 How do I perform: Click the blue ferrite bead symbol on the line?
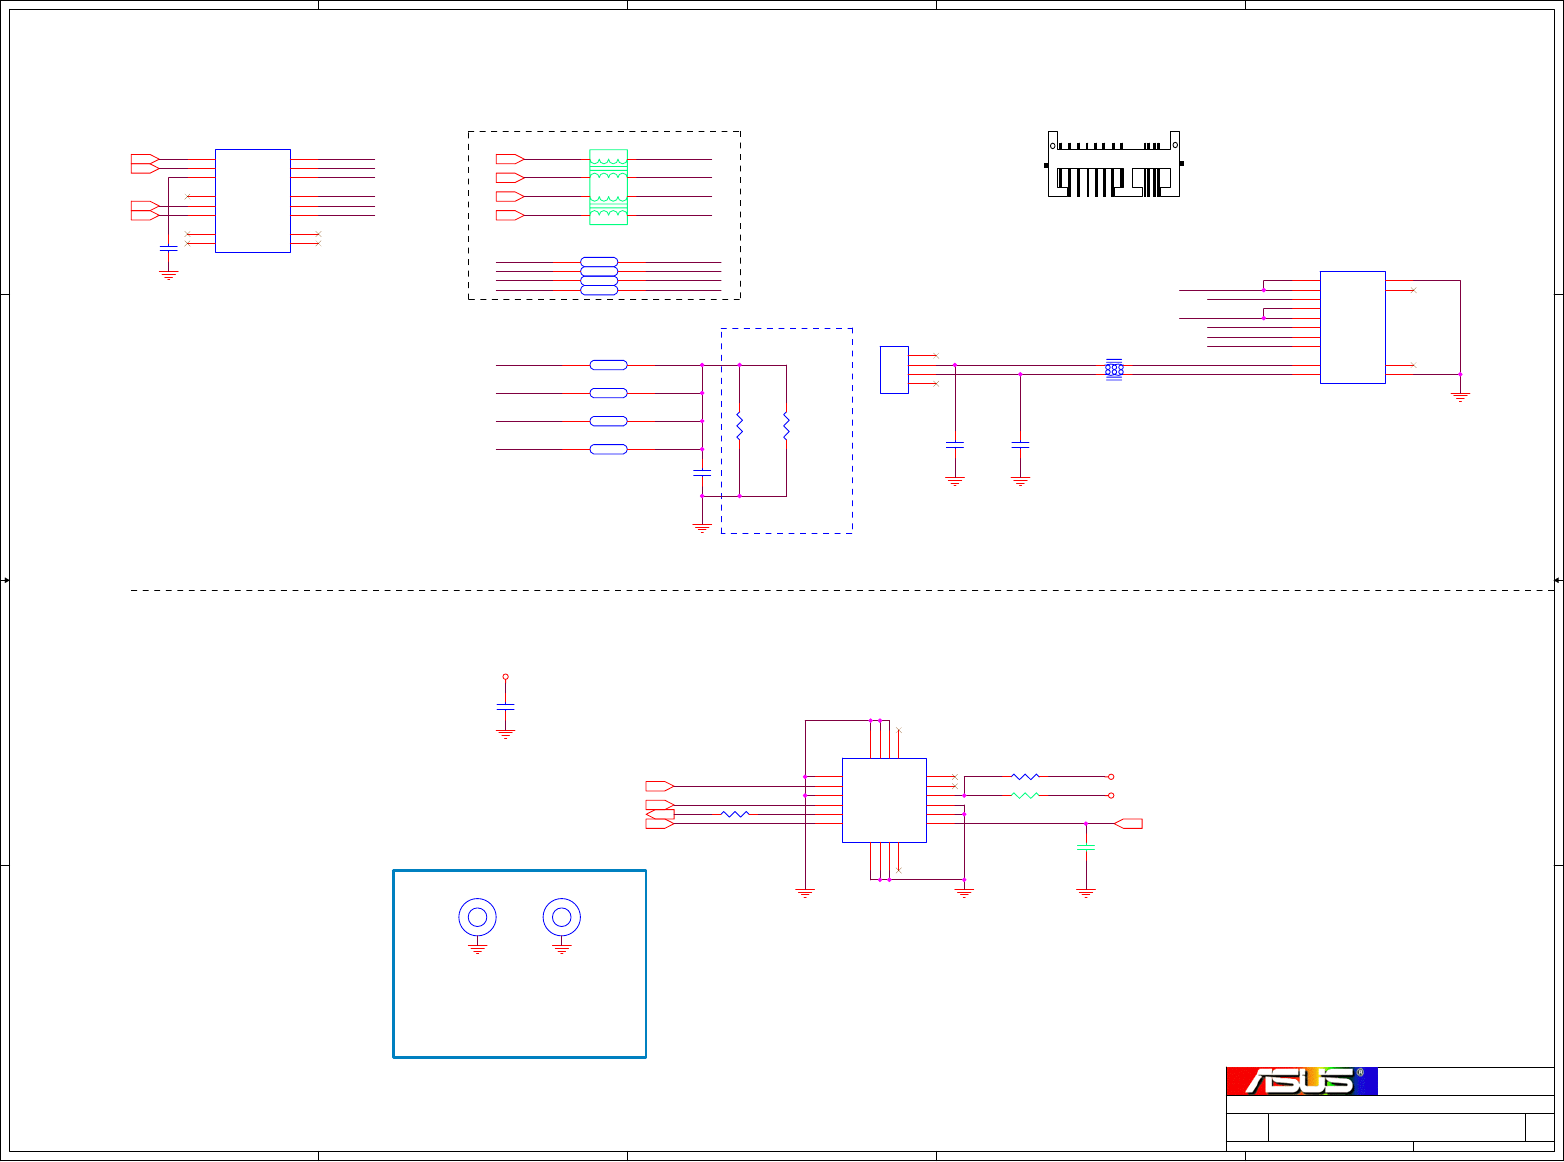click(x=1114, y=369)
